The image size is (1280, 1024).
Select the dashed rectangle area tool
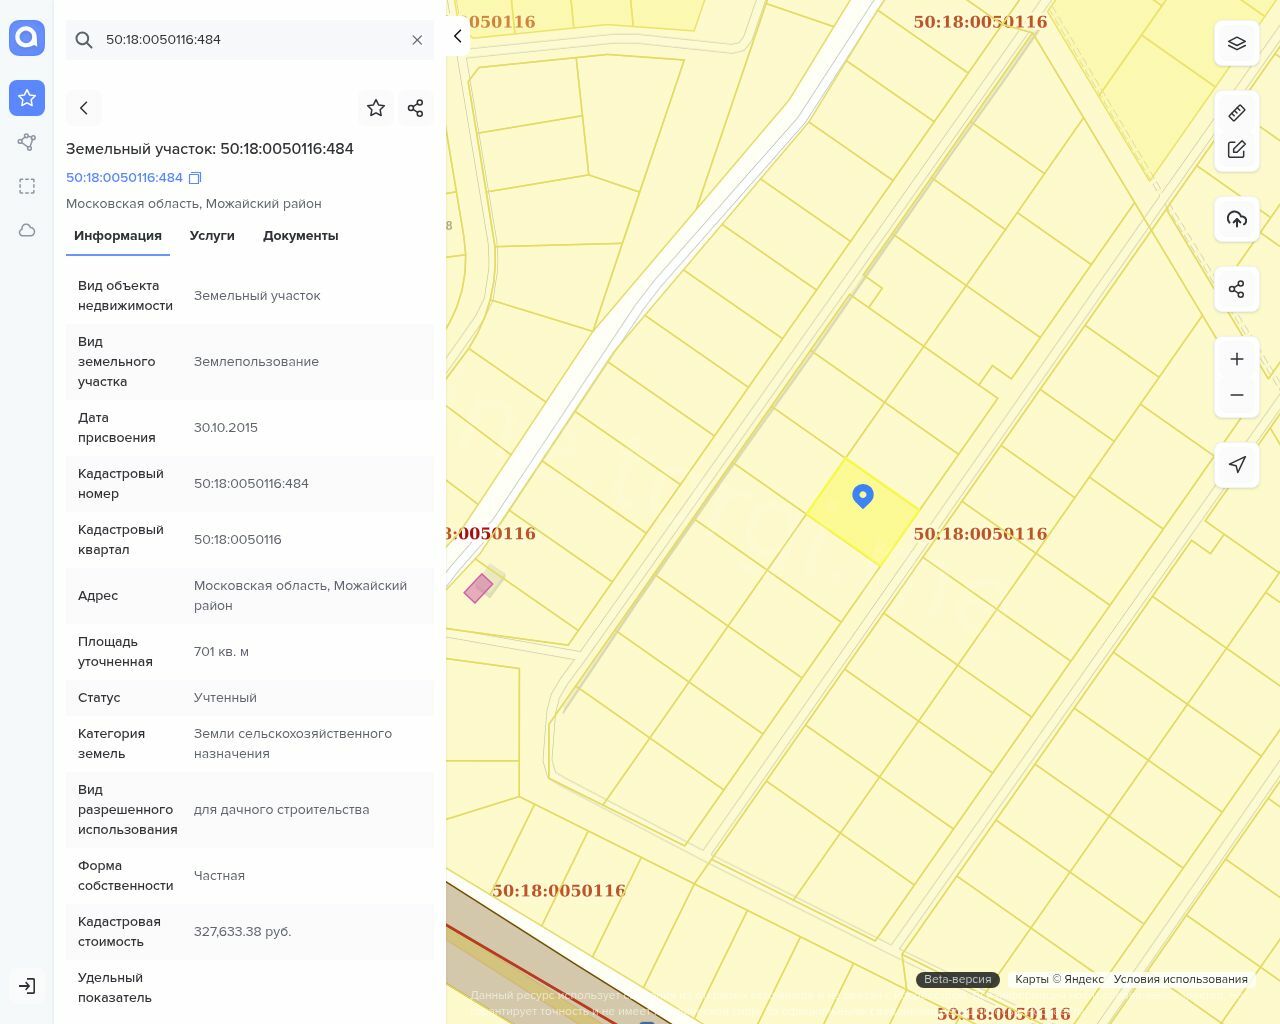(27, 186)
